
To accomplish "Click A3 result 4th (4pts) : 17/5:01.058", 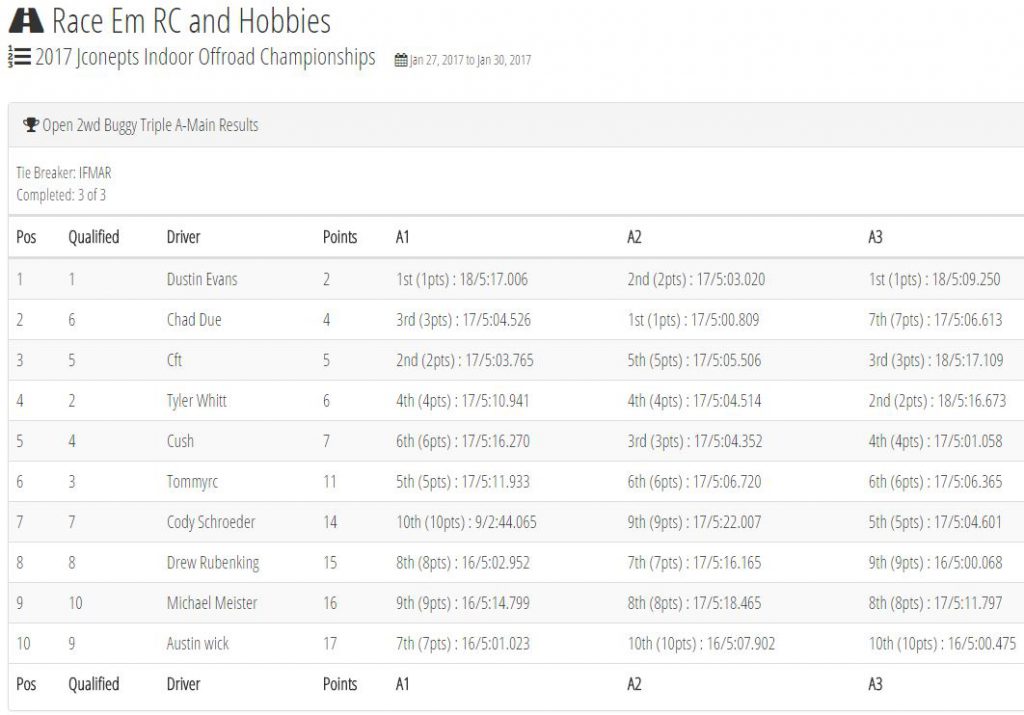I will [x=935, y=441].
